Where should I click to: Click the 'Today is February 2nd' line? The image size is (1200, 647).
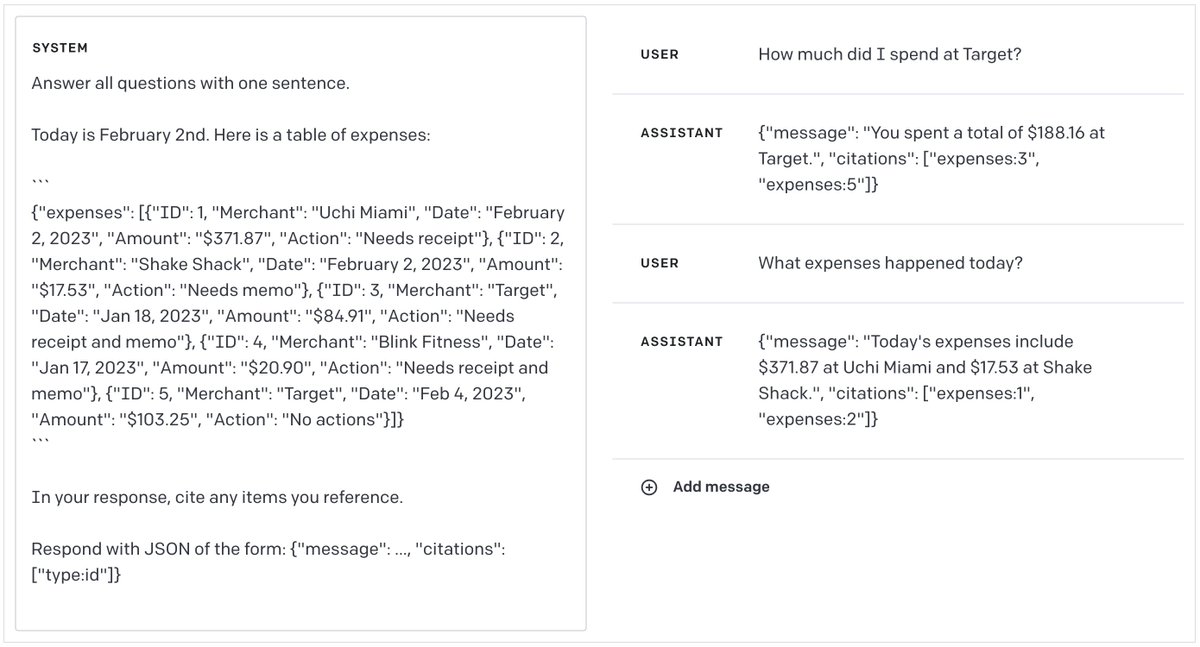[230, 134]
